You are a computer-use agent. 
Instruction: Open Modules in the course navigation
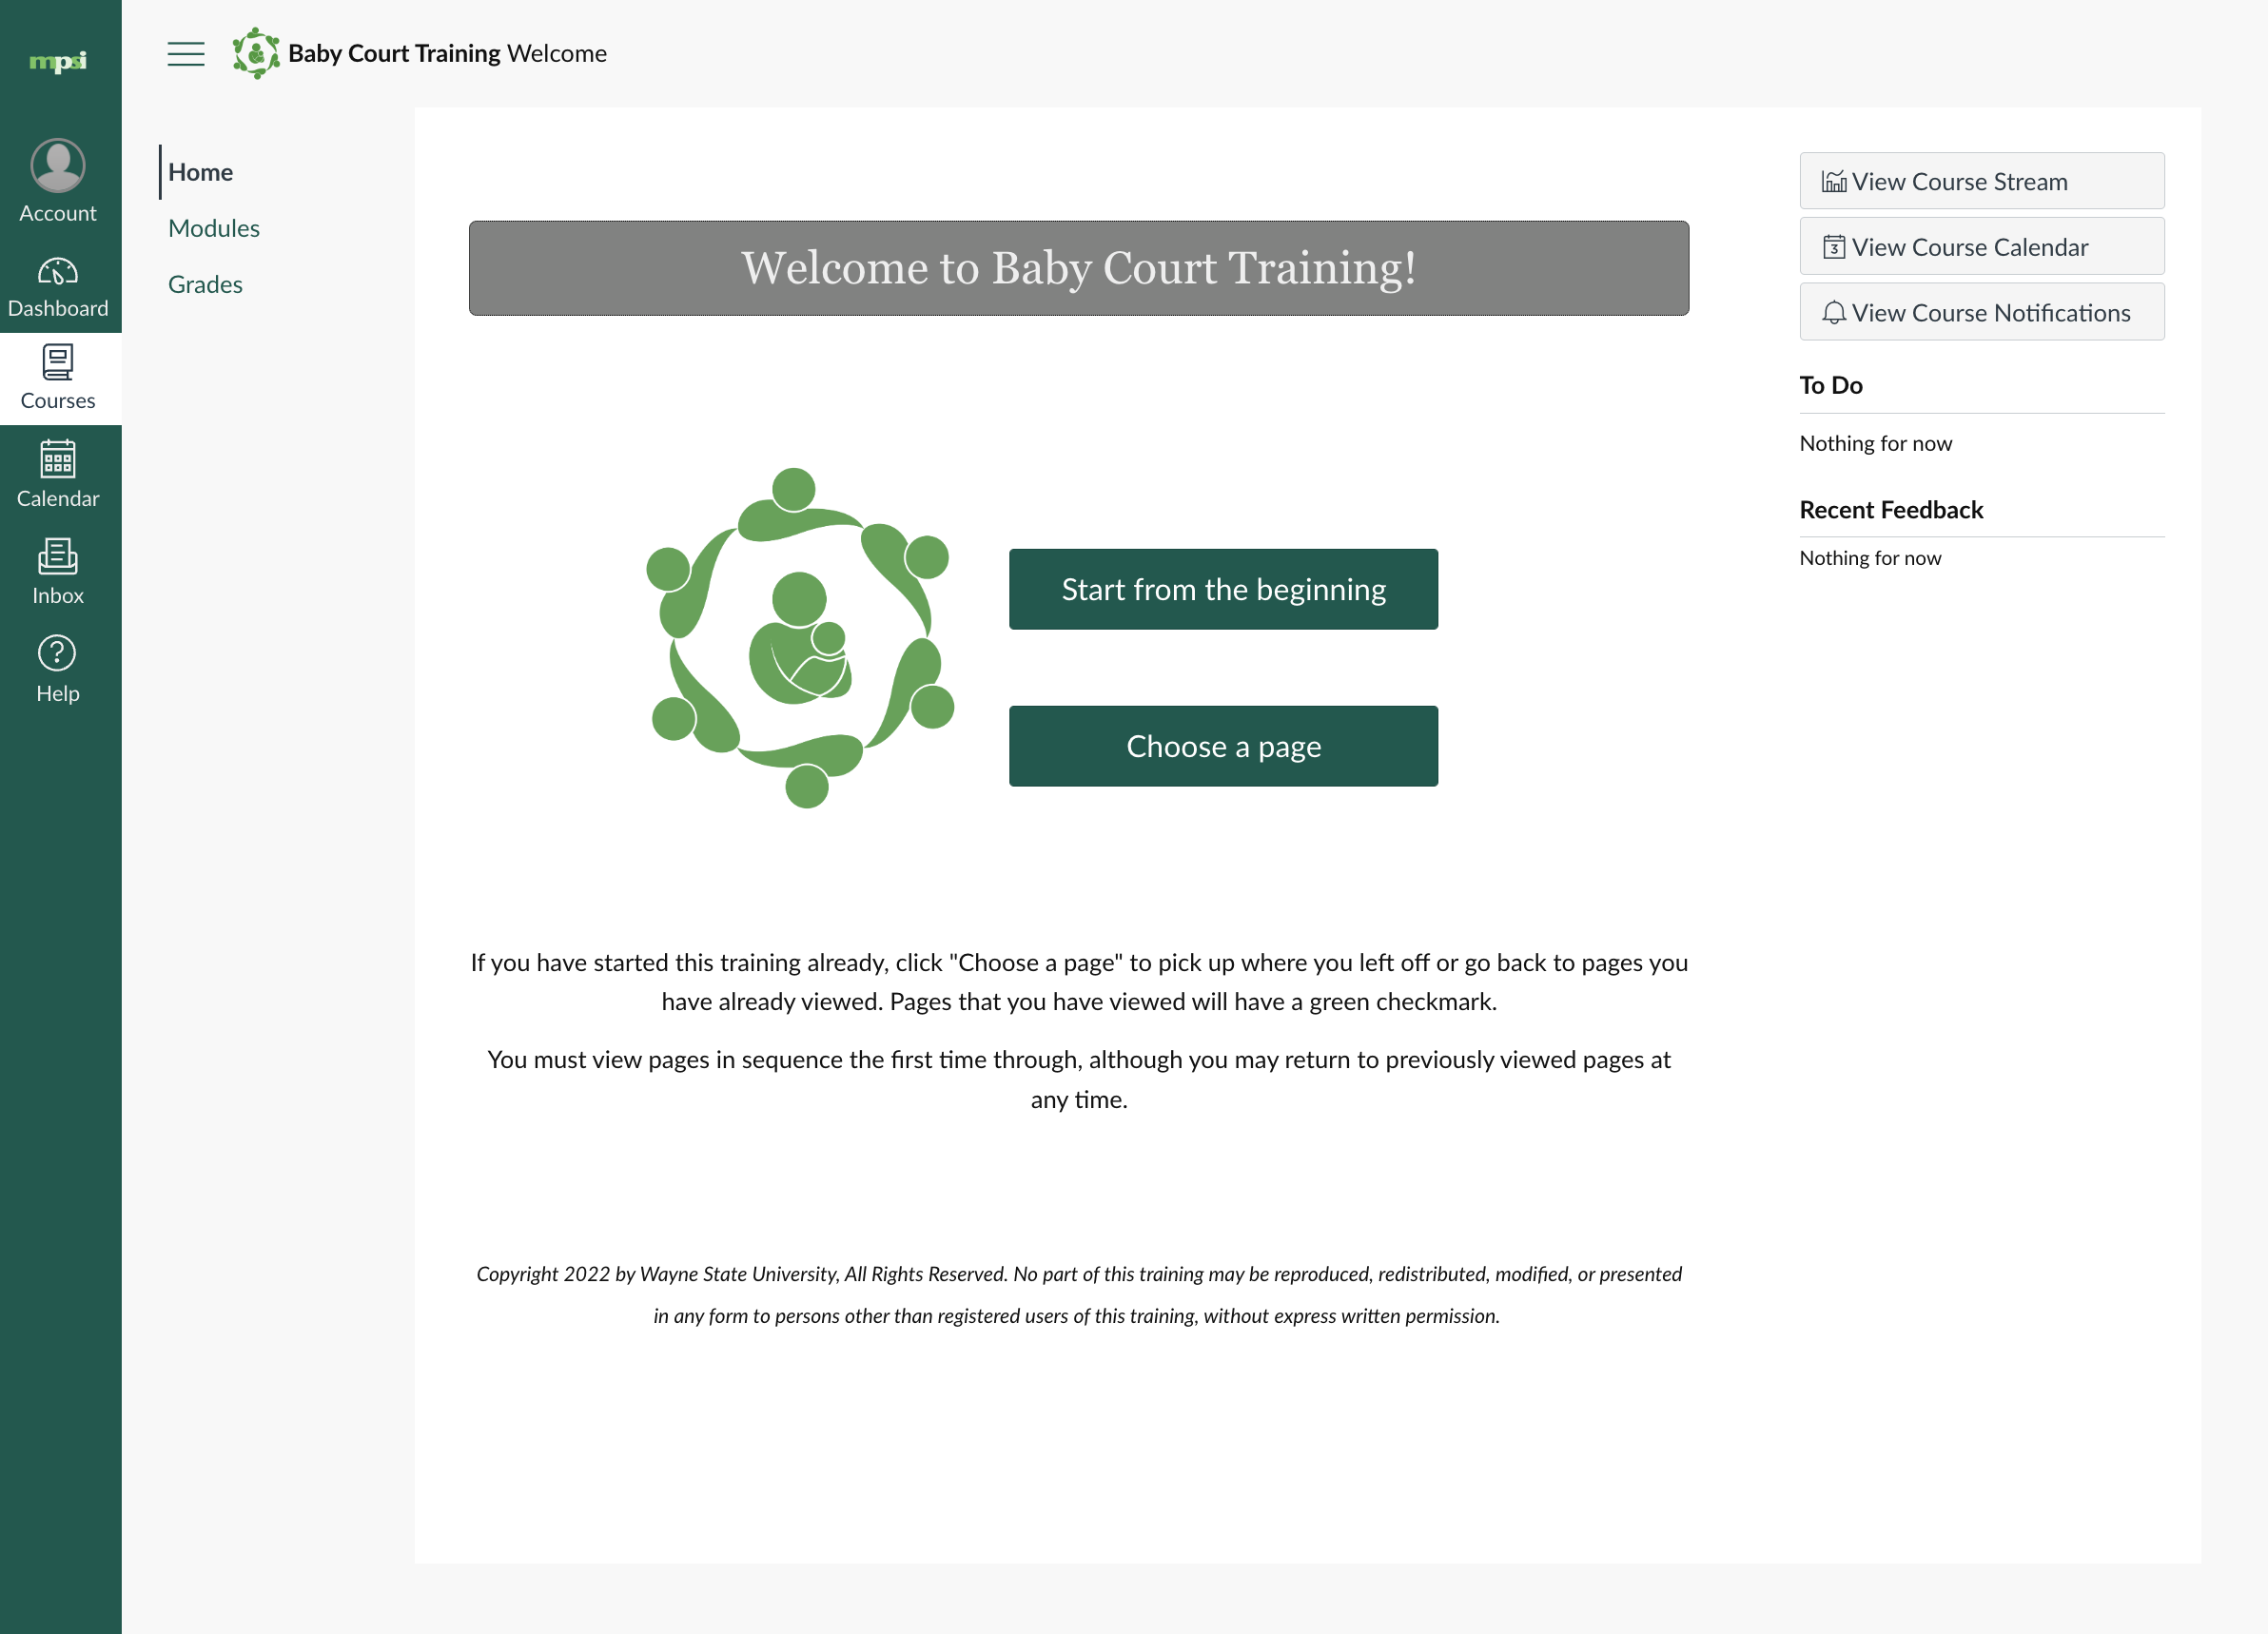[x=214, y=228]
